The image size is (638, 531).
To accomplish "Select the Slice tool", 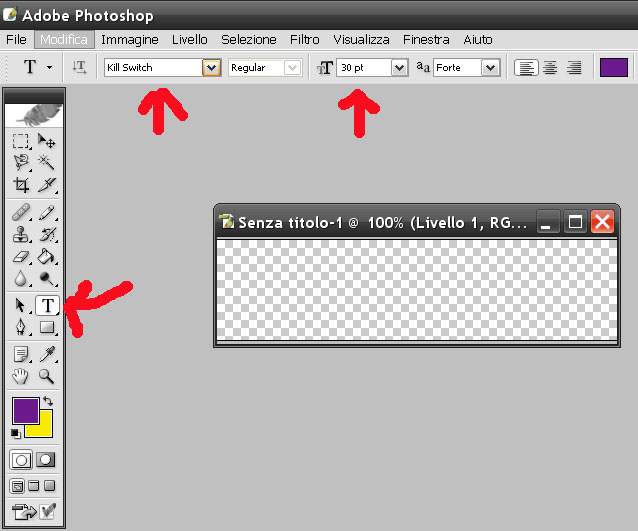I will (46, 185).
